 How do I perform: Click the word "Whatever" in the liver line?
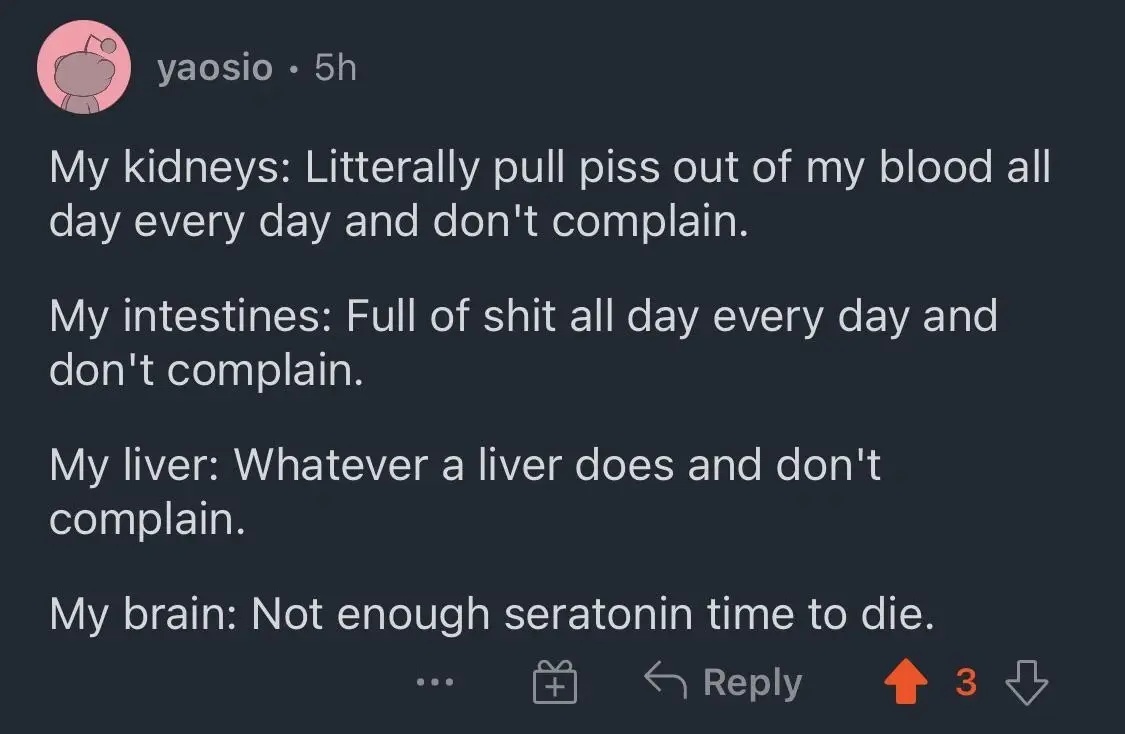pyautogui.click(x=329, y=465)
